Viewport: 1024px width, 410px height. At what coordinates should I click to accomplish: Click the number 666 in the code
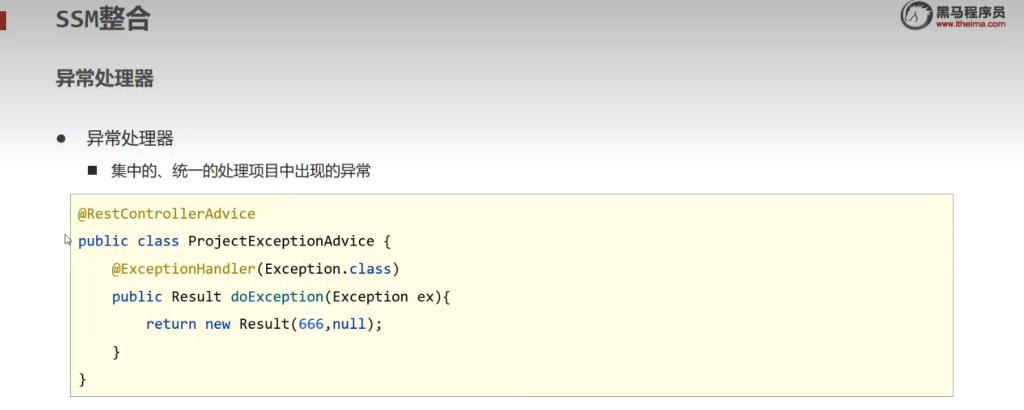(309, 324)
